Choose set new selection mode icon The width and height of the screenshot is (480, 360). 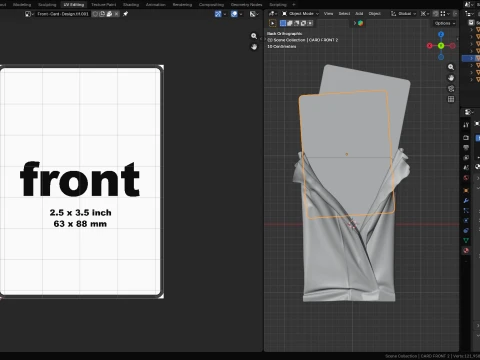(283, 23)
